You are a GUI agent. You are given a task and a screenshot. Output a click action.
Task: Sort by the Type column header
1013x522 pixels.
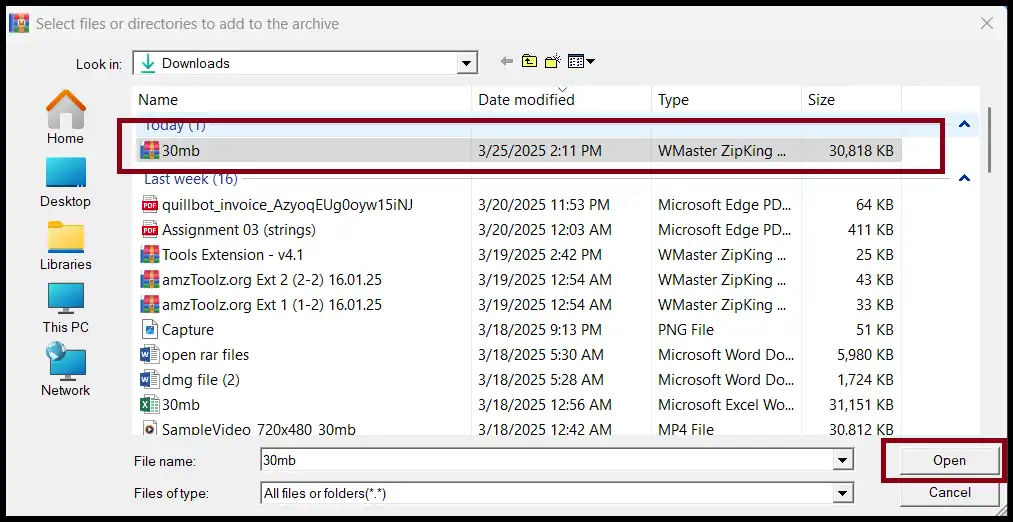tap(726, 99)
